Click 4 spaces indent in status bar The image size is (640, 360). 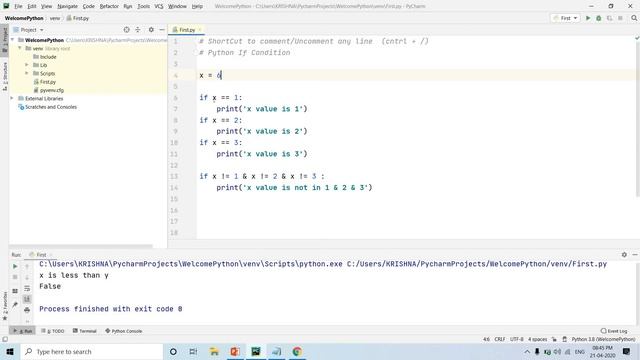(x=538, y=339)
